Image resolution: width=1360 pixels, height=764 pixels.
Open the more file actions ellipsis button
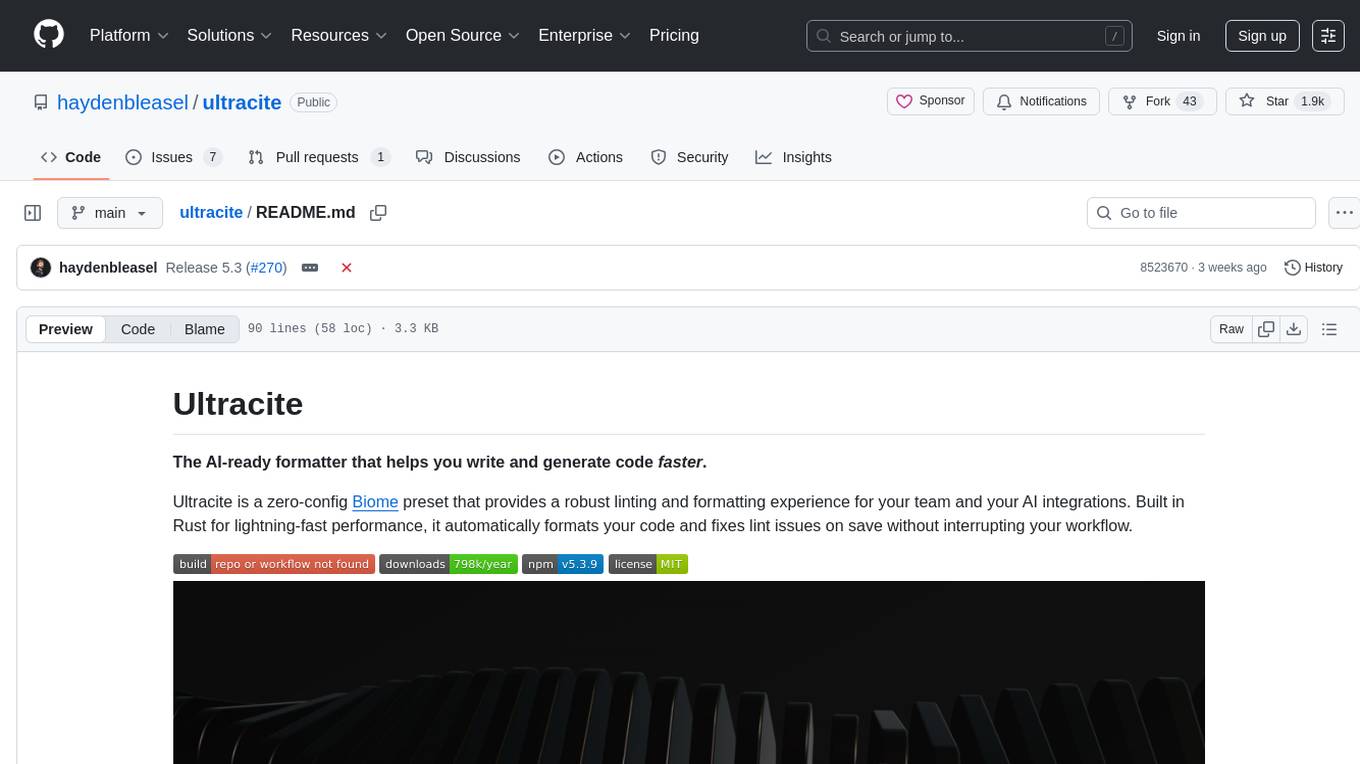1344,213
